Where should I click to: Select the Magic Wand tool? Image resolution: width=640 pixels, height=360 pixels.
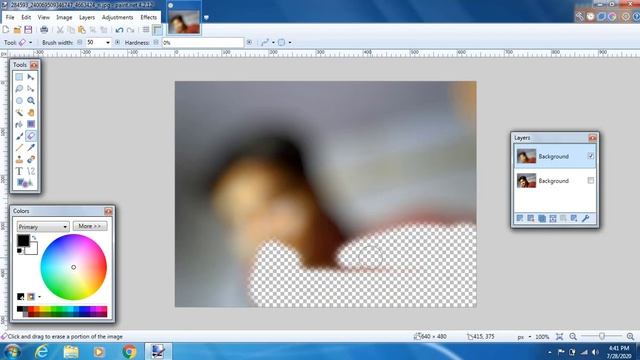[19, 112]
